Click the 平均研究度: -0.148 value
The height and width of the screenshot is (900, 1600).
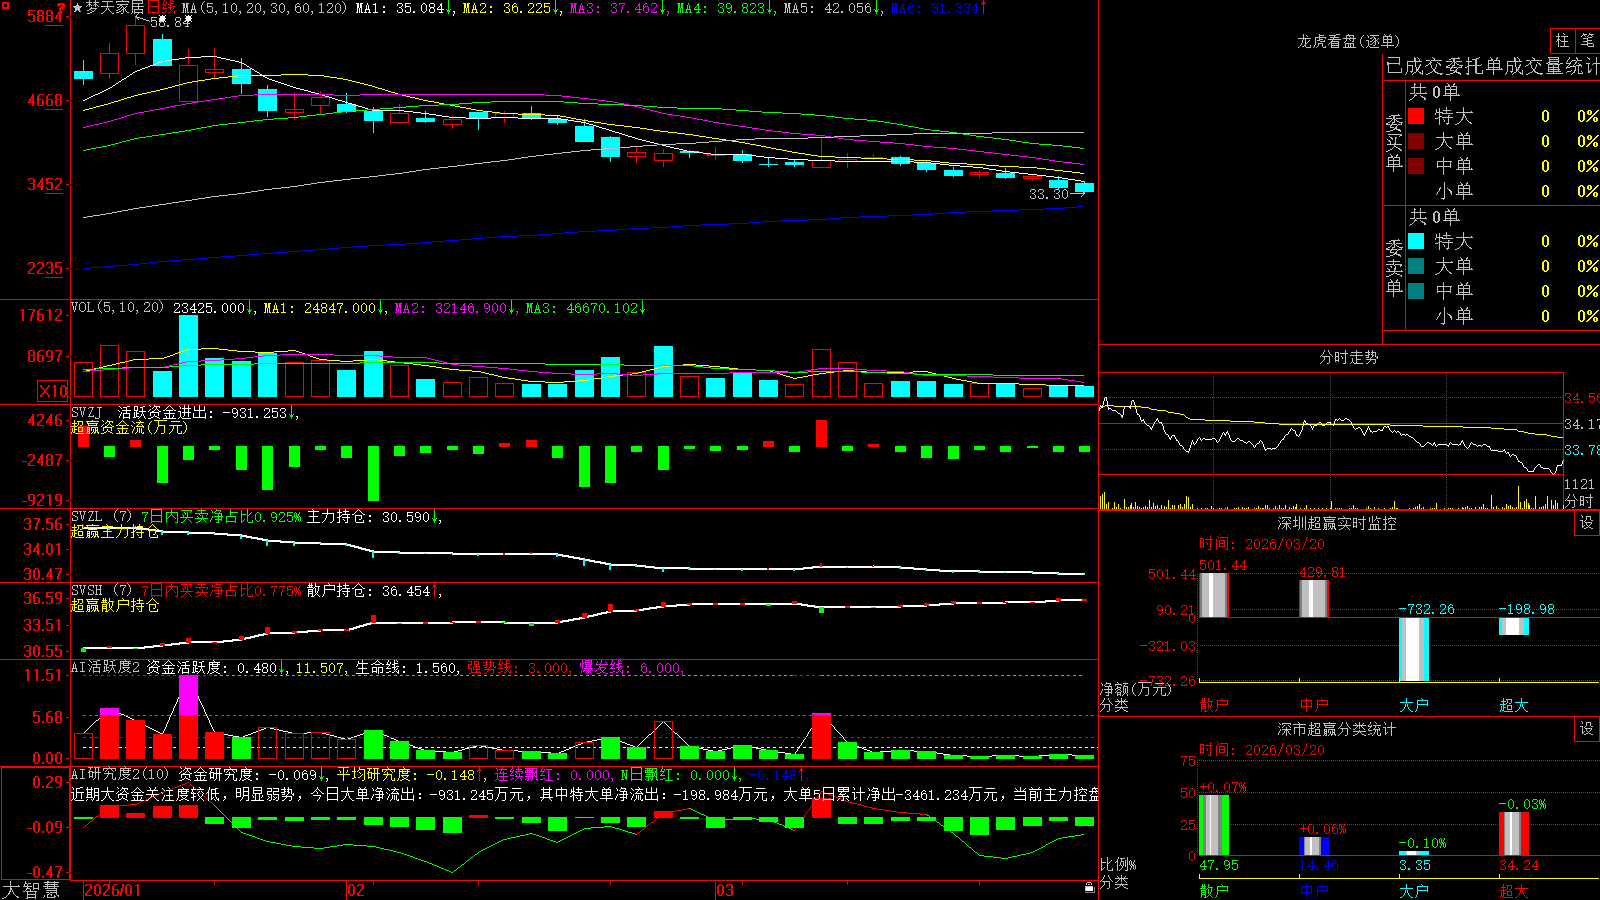(x=410, y=774)
